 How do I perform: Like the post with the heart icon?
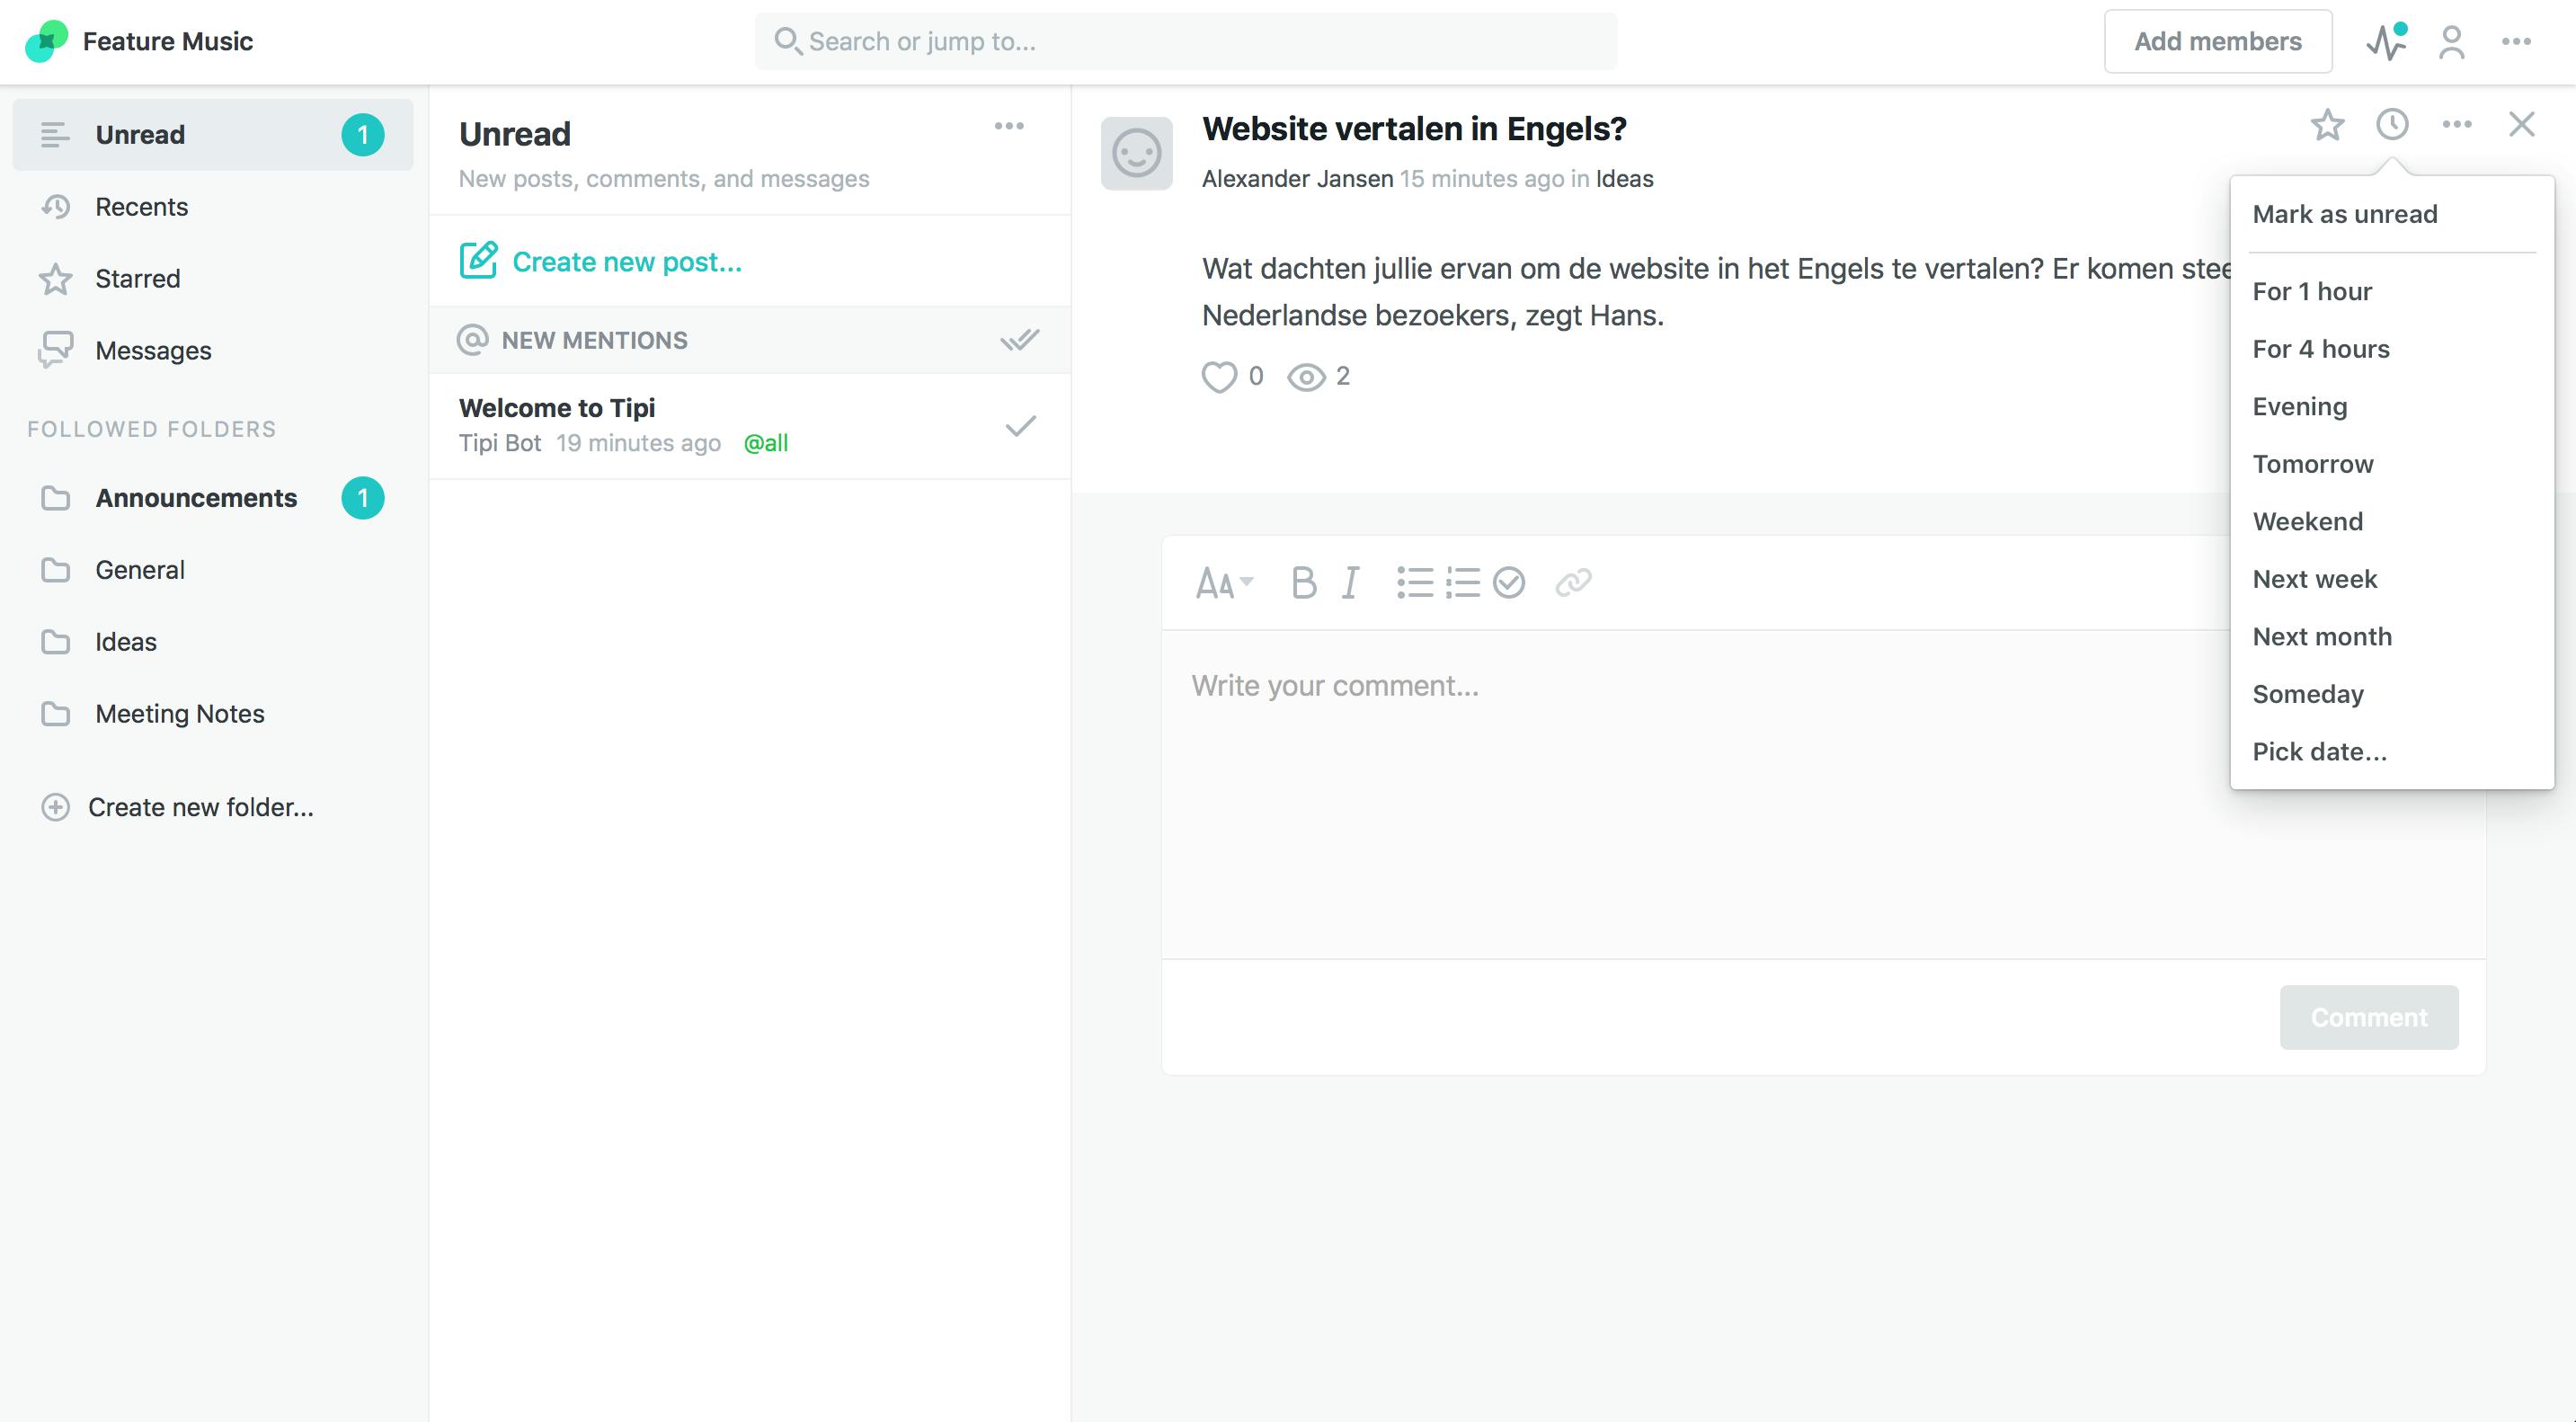pyautogui.click(x=1220, y=376)
